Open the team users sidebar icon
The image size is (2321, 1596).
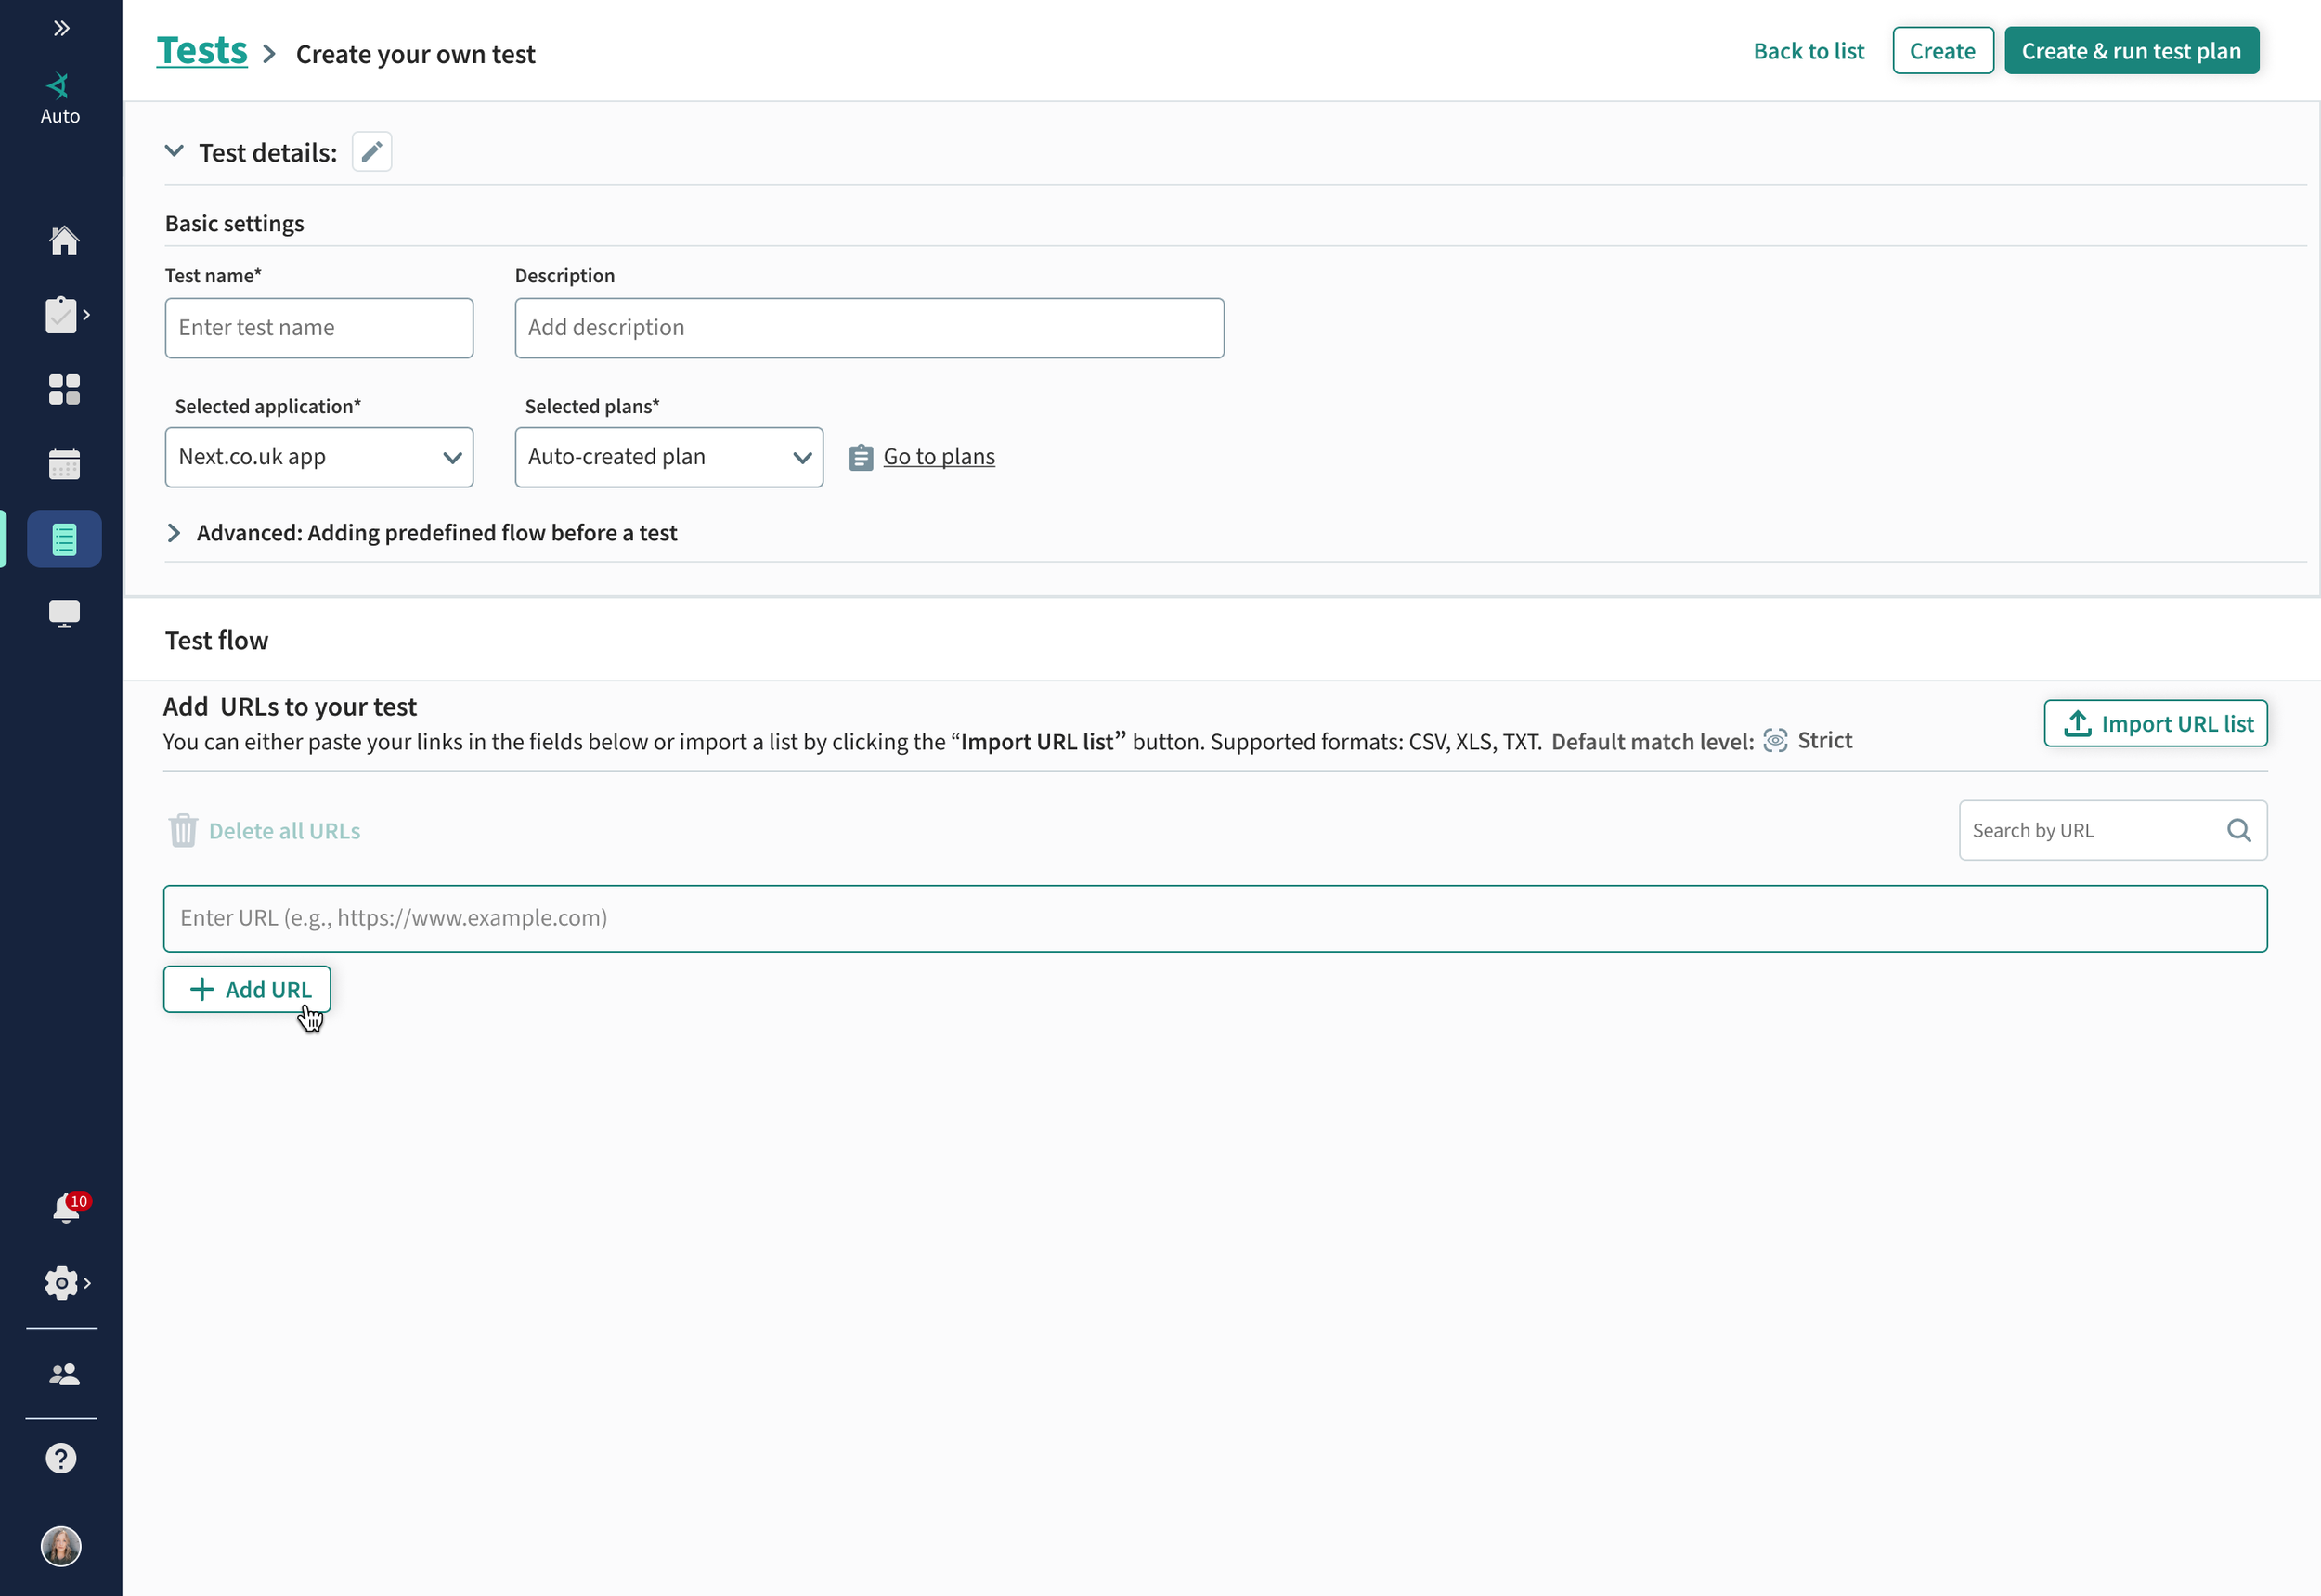(x=64, y=1374)
